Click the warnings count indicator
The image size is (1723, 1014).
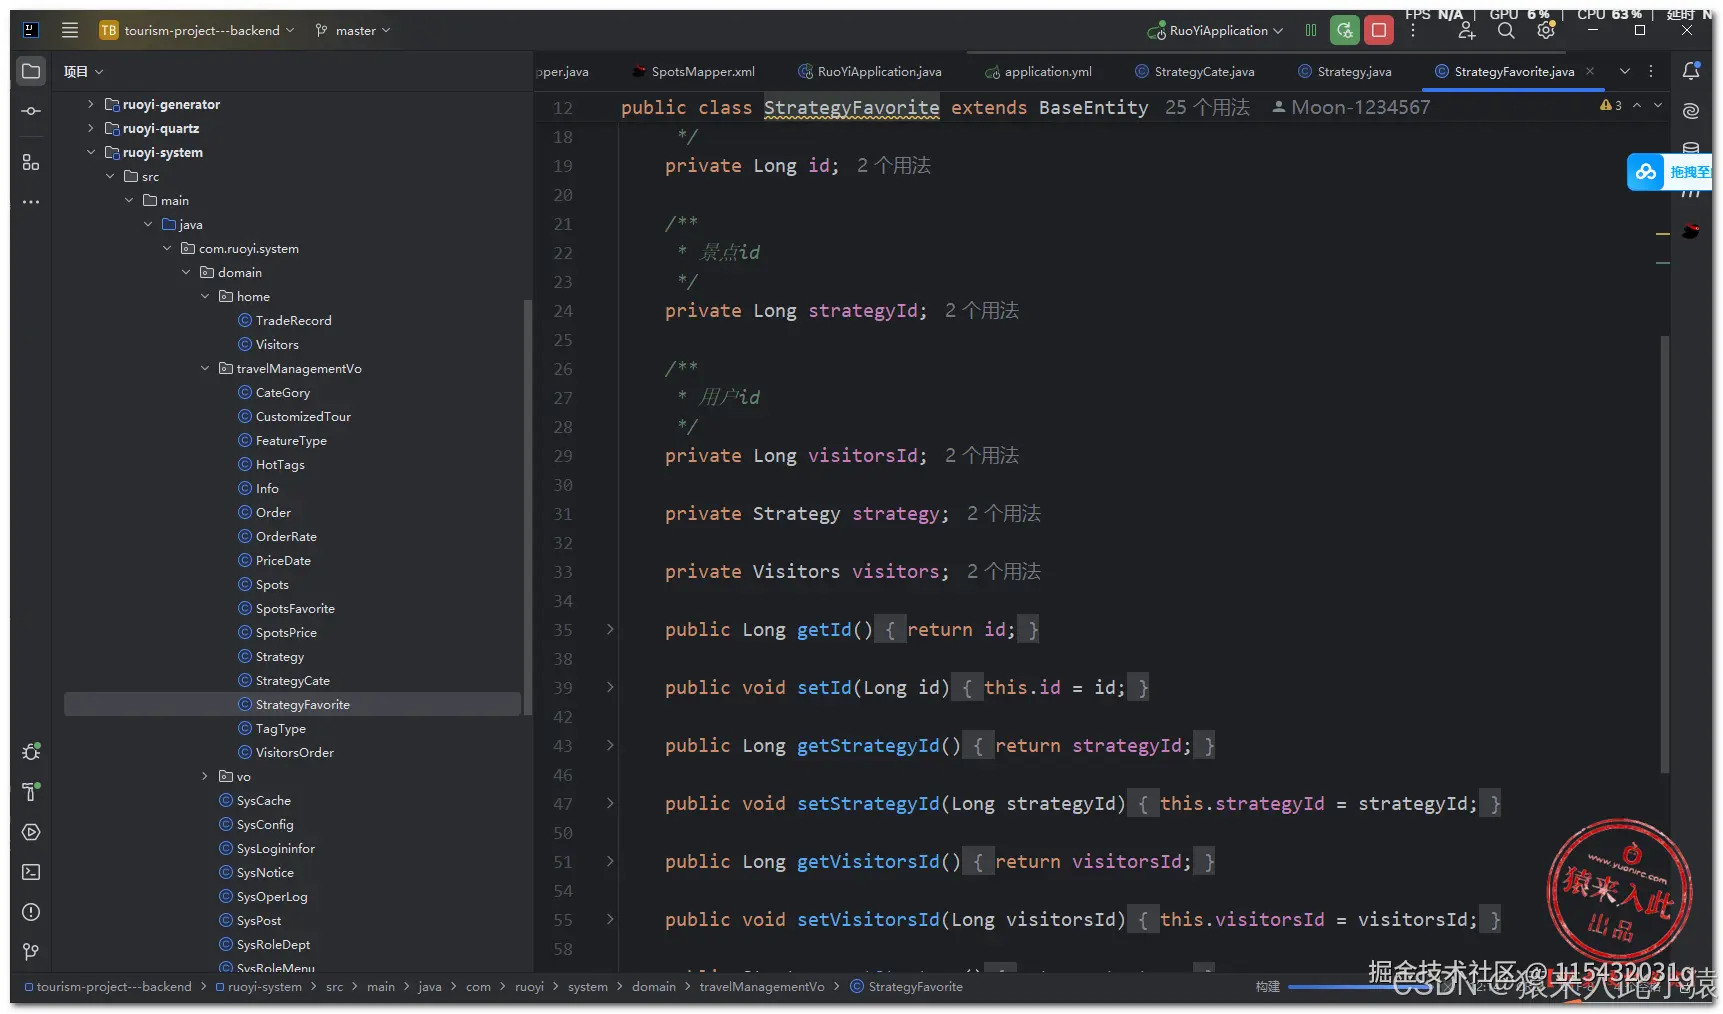tap(1610, 105)
